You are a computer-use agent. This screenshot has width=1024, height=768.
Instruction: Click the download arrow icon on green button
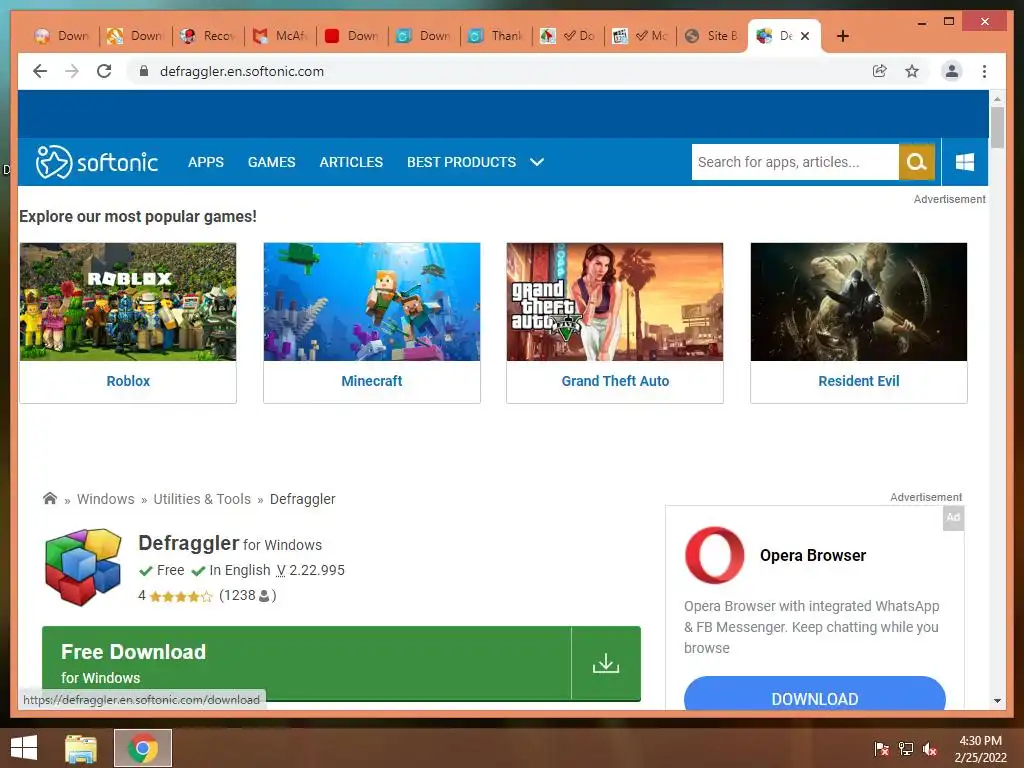(605, 664)
